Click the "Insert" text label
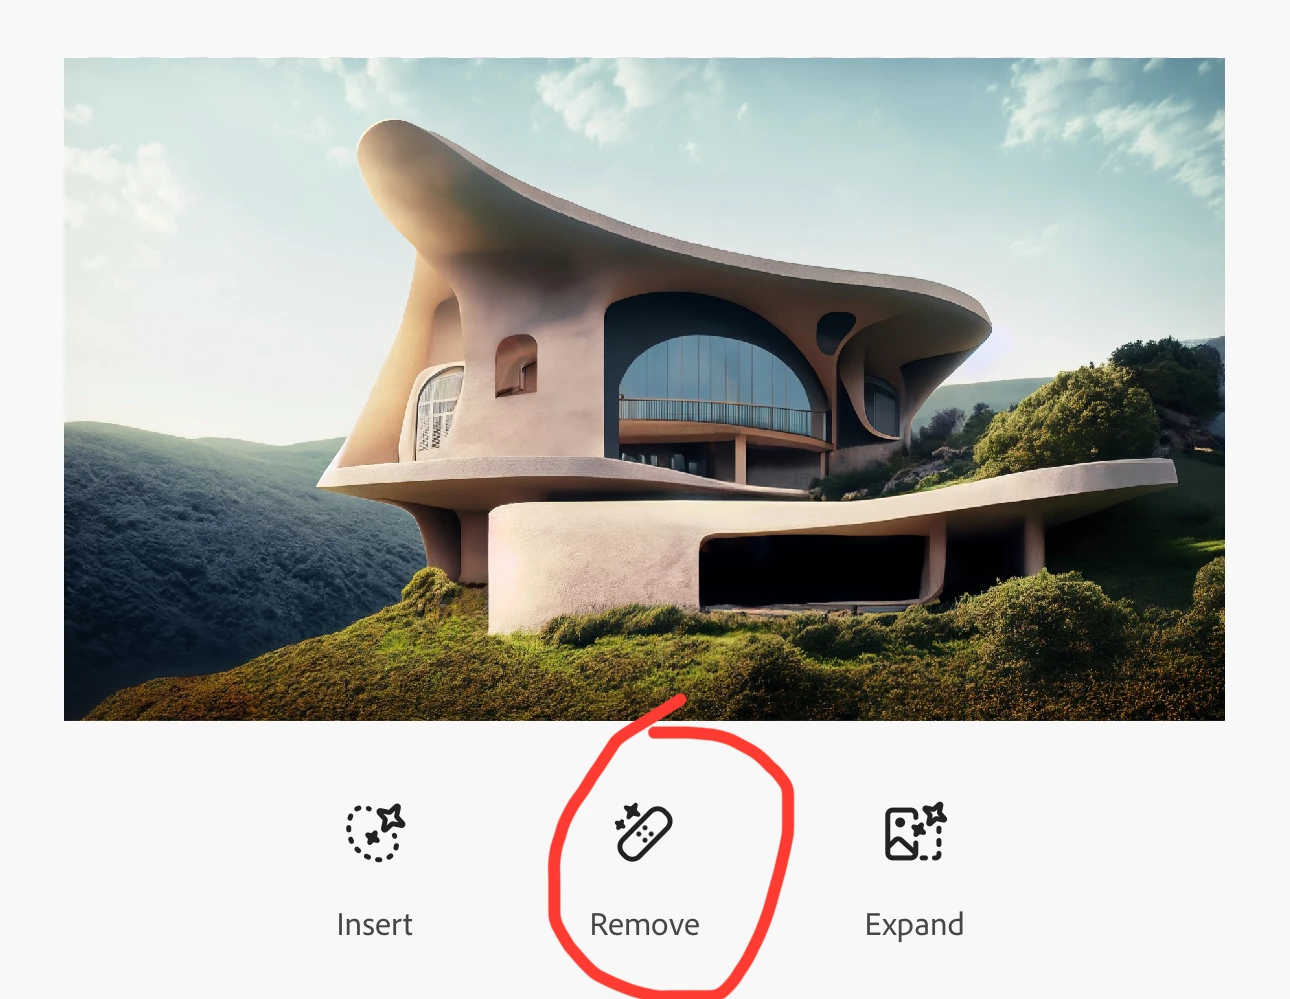Screen dimensions: 1290x999 click(x=375, y=924)
